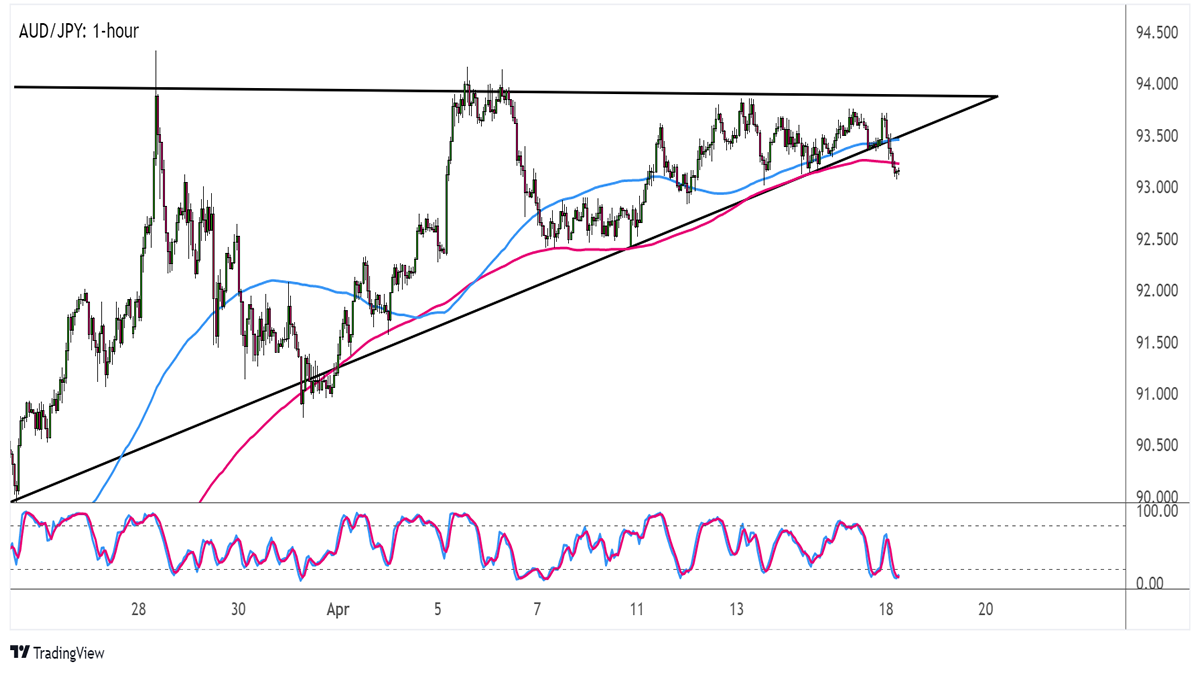
Task: Click the 28 date label on time axis
Action: pos(139,608)
